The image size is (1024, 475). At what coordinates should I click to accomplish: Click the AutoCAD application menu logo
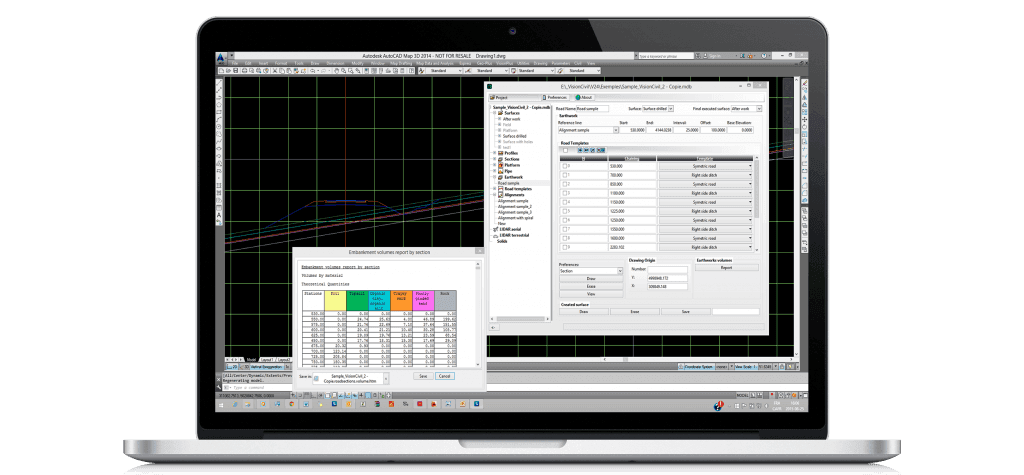(221, 58)
